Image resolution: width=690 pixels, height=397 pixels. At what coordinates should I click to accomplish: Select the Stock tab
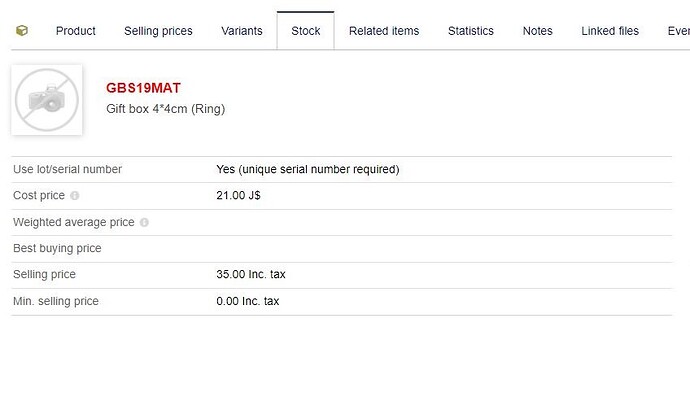[x=305, y=31]
